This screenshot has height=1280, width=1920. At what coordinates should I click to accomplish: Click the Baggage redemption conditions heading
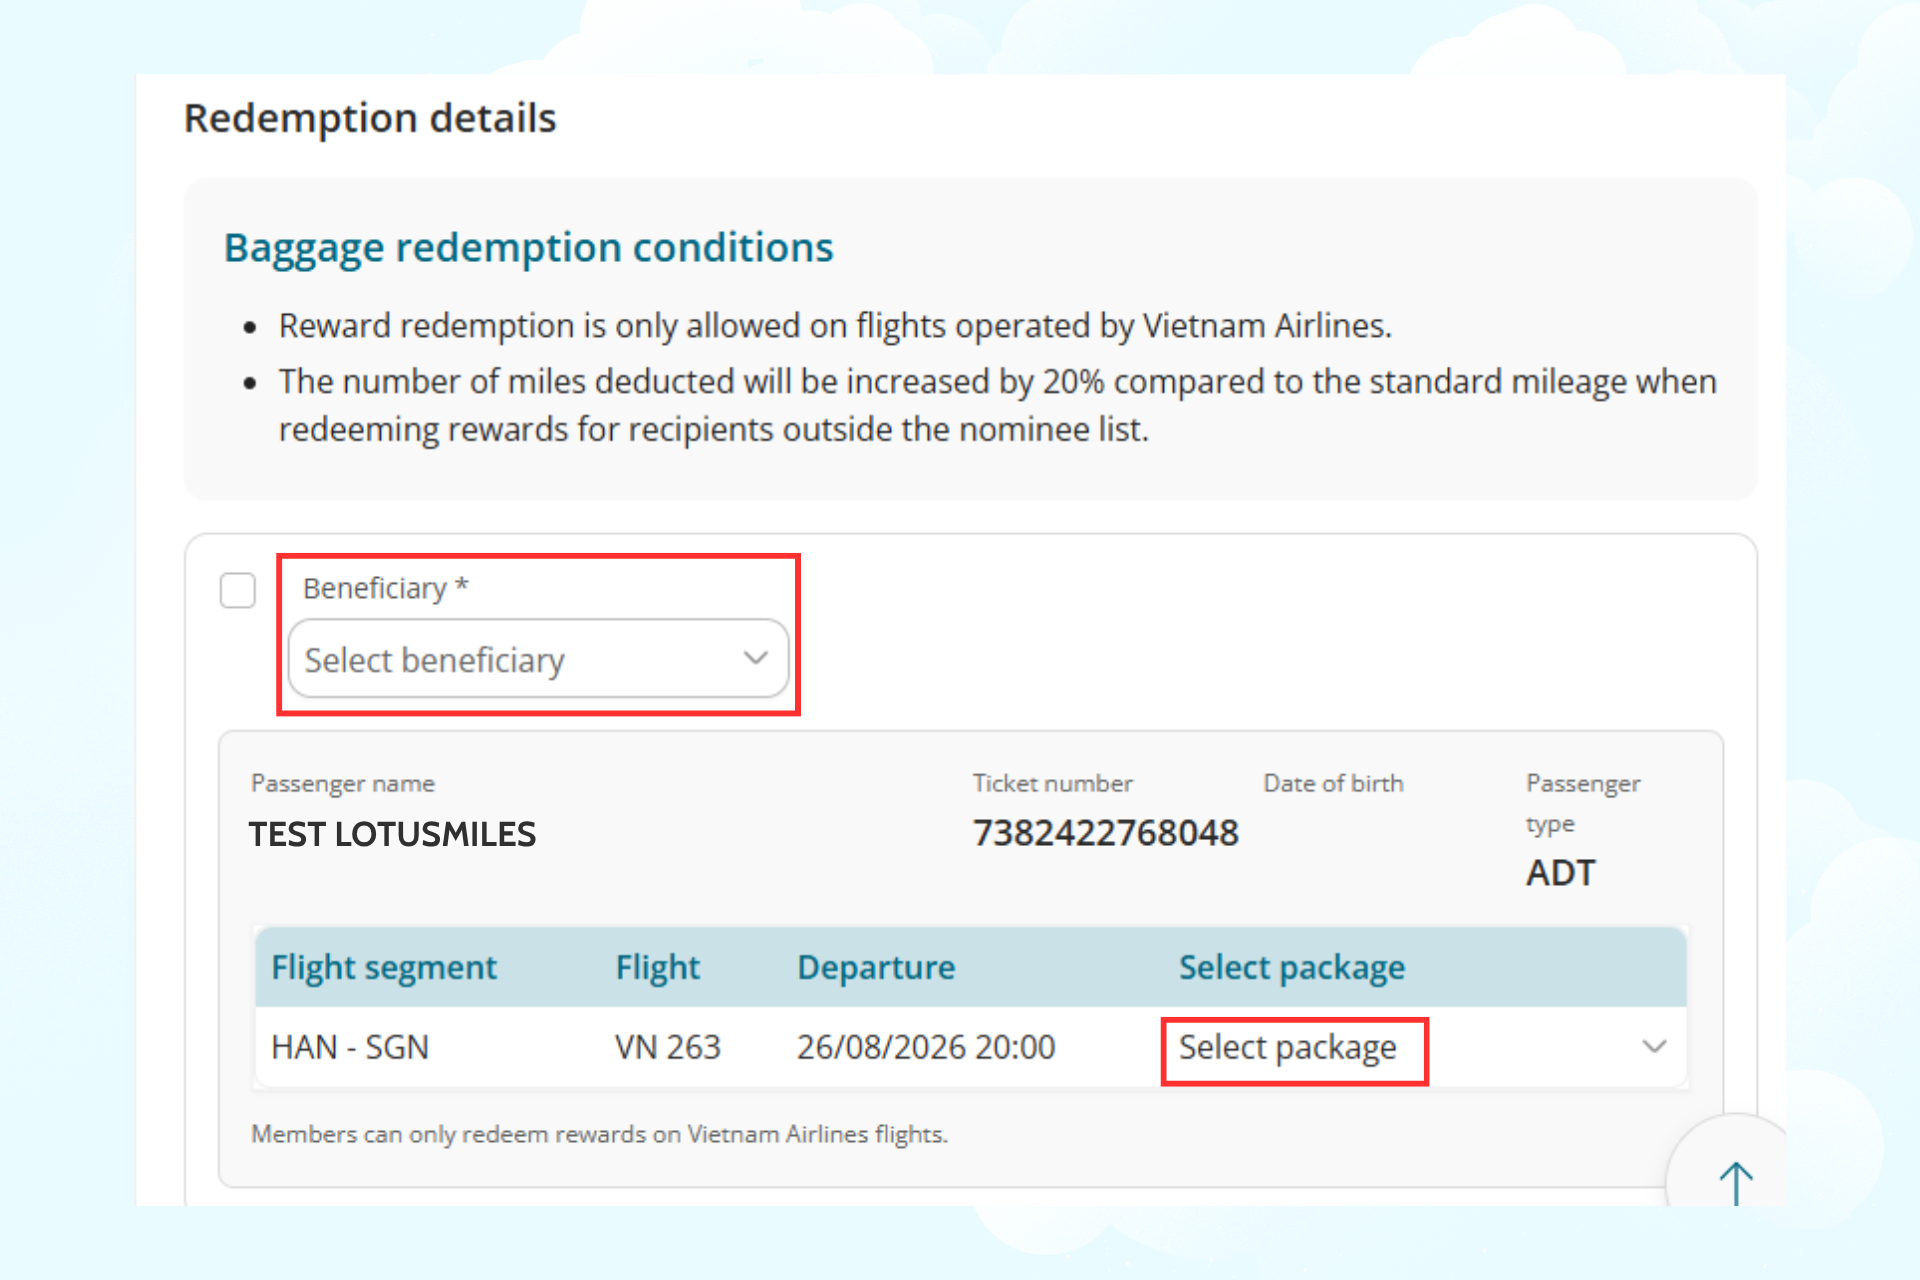point(528,248)
